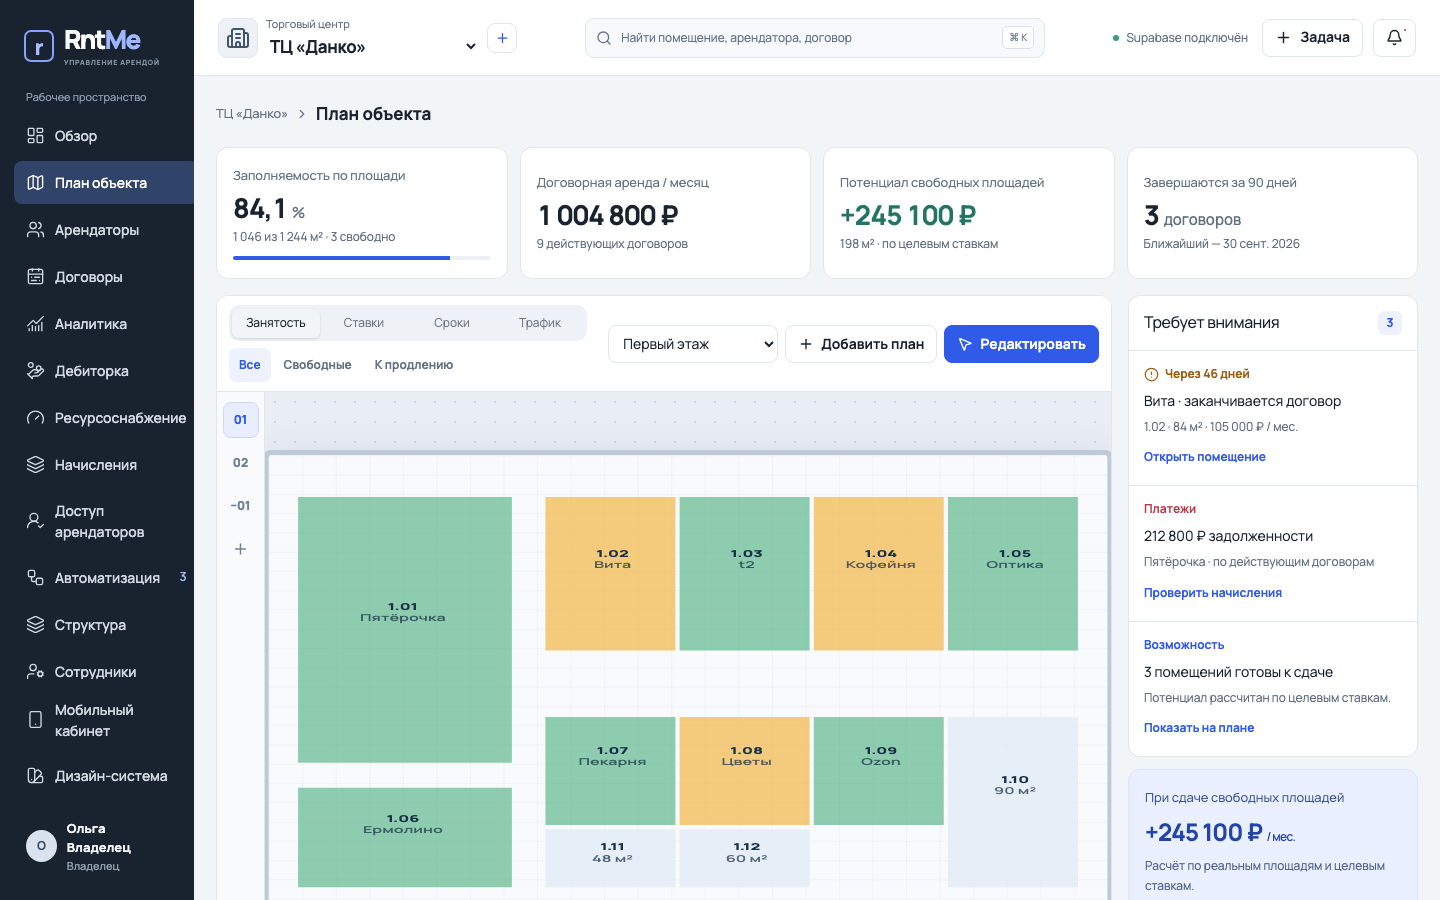This screenshot has width=1440, height=900.
Task: Select floor 01 tab
Action: pos(240,420)
